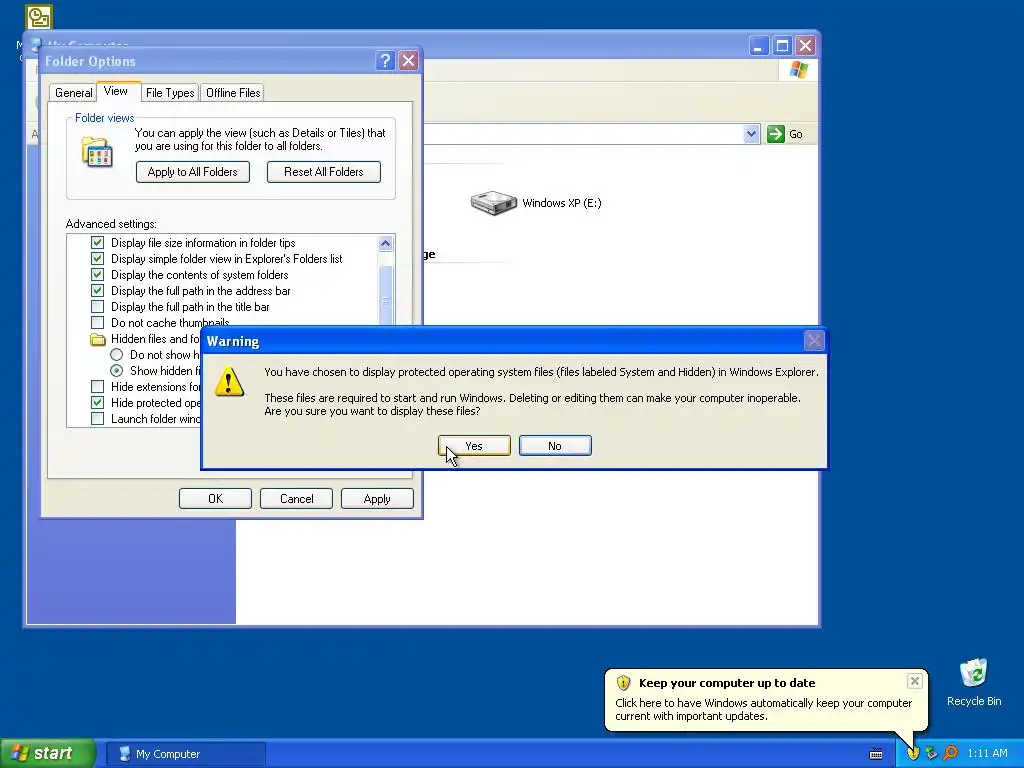1024x768 pixels.
Task: Click the Windows flag logo in My Computer
Action: coord(798,70)
